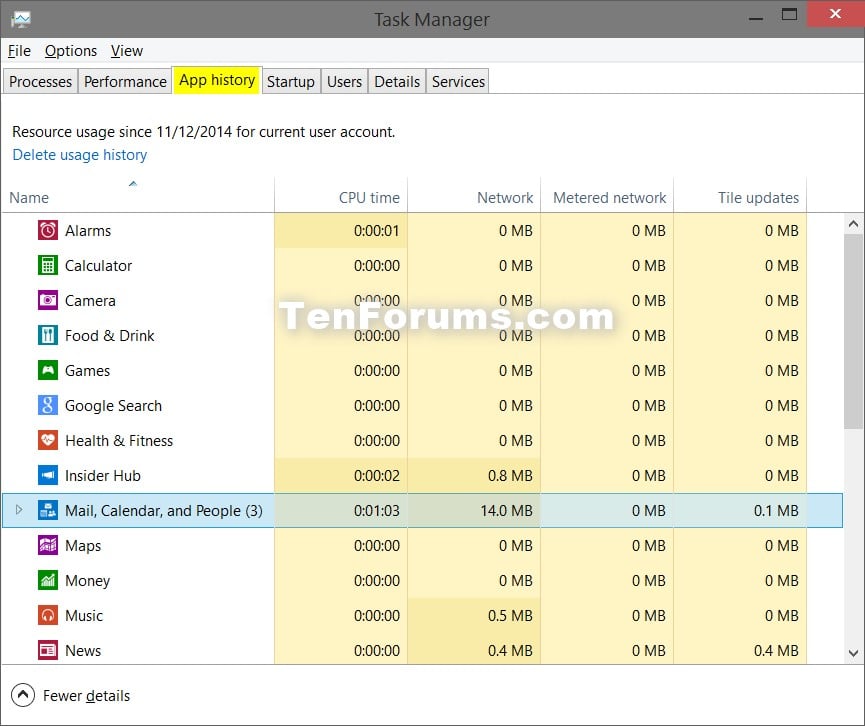This screenshot has height=726, width=865.
Task: Select the Alarms row name
Action: pyautogui.click(x=88, y=231)
